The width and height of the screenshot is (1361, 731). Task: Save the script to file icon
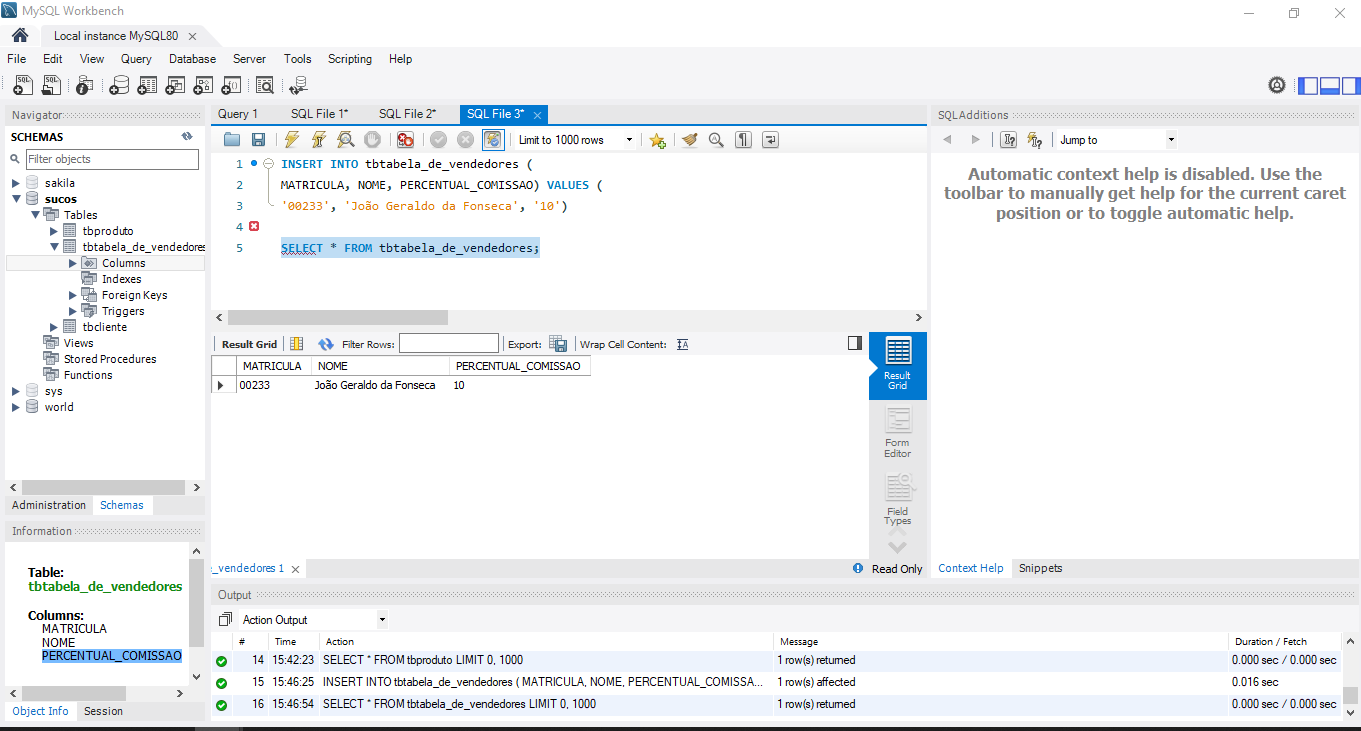click(x=258, y=140)
